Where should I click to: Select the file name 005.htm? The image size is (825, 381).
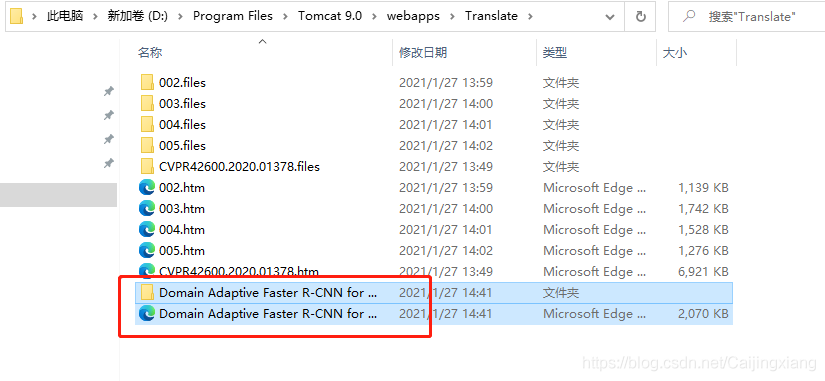(182, 251)
